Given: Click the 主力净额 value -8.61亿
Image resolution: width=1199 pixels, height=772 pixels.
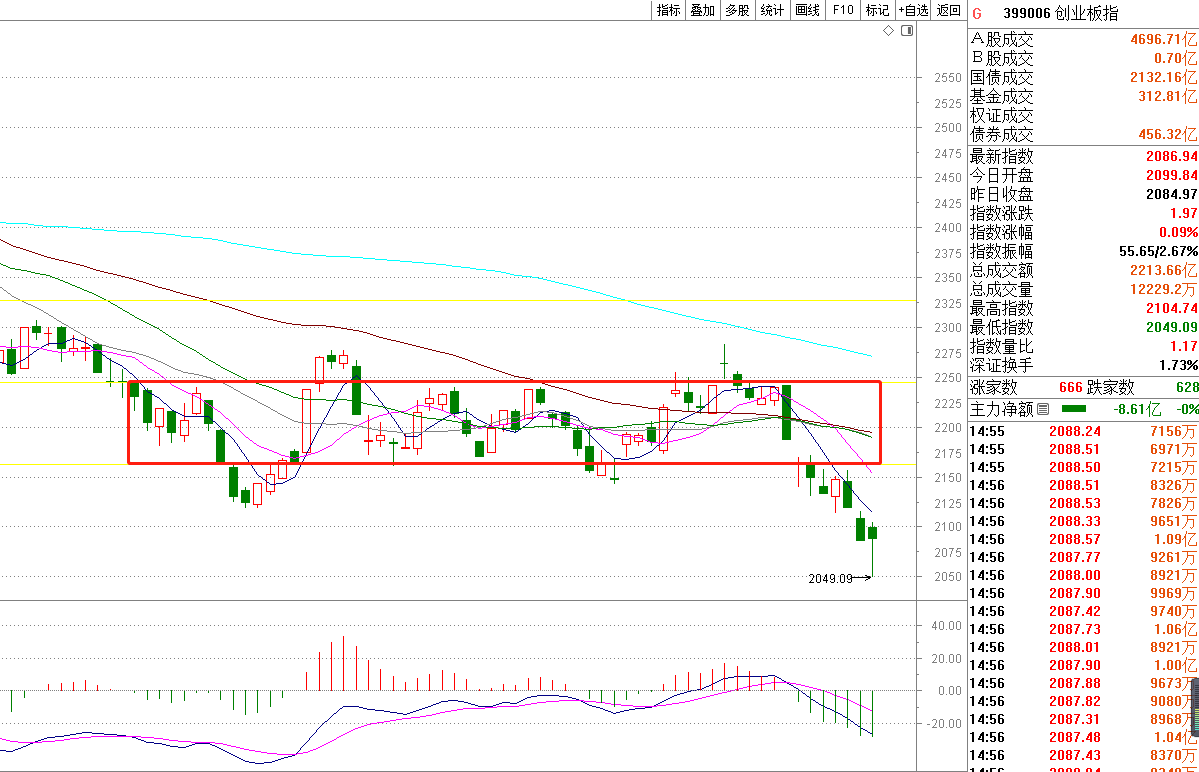Looking at the screenshot, I should (1137, 410).
